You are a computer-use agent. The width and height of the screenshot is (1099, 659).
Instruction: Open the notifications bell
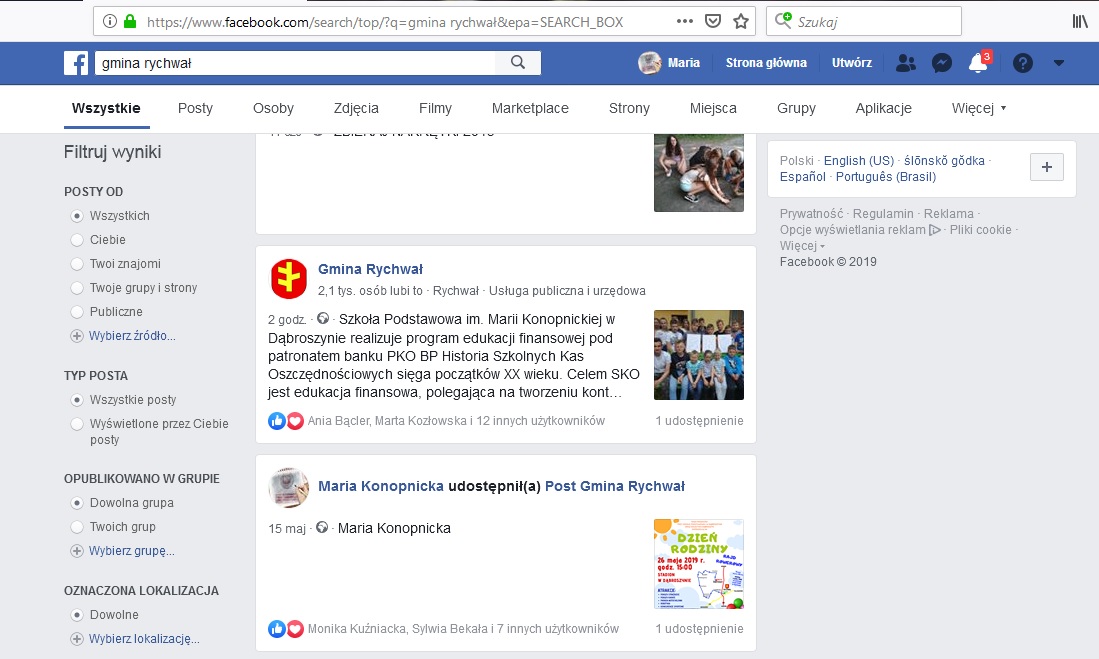pos(978,63)
